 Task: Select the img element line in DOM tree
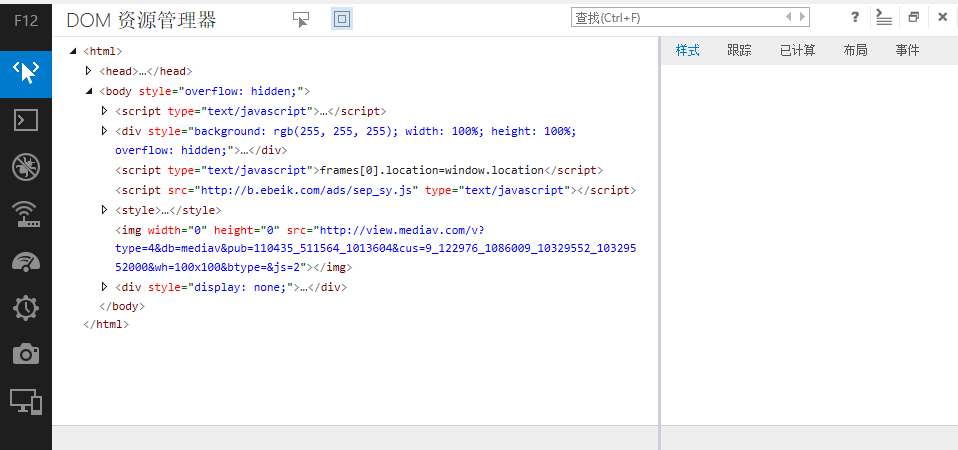pyautogui.click(x=132, y=229)
